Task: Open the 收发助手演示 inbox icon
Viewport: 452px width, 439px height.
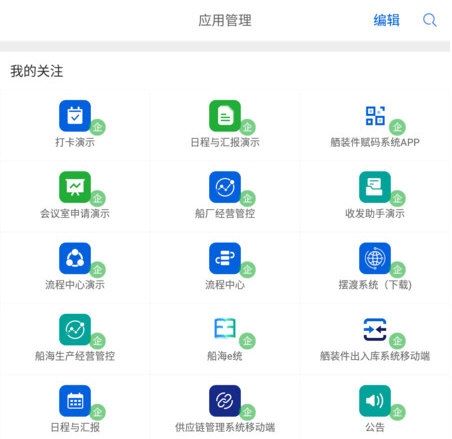Action: point(375,187)
